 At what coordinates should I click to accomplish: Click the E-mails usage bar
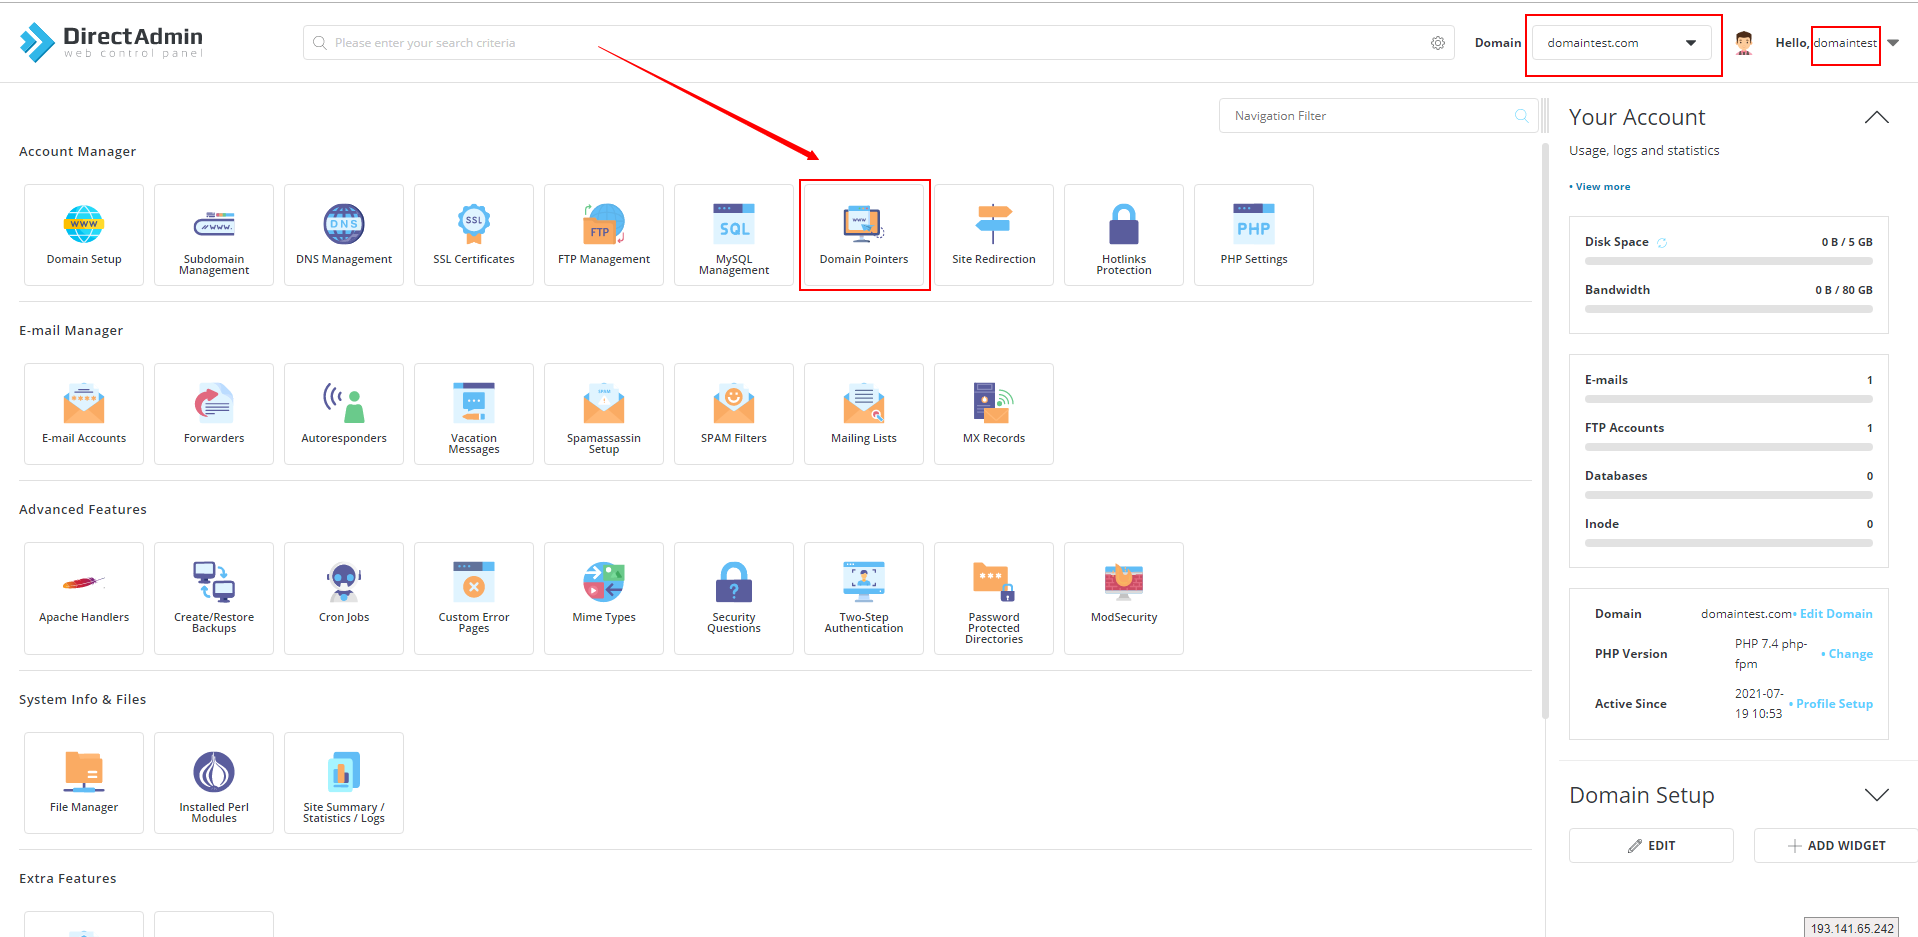tap(1729, 399)
